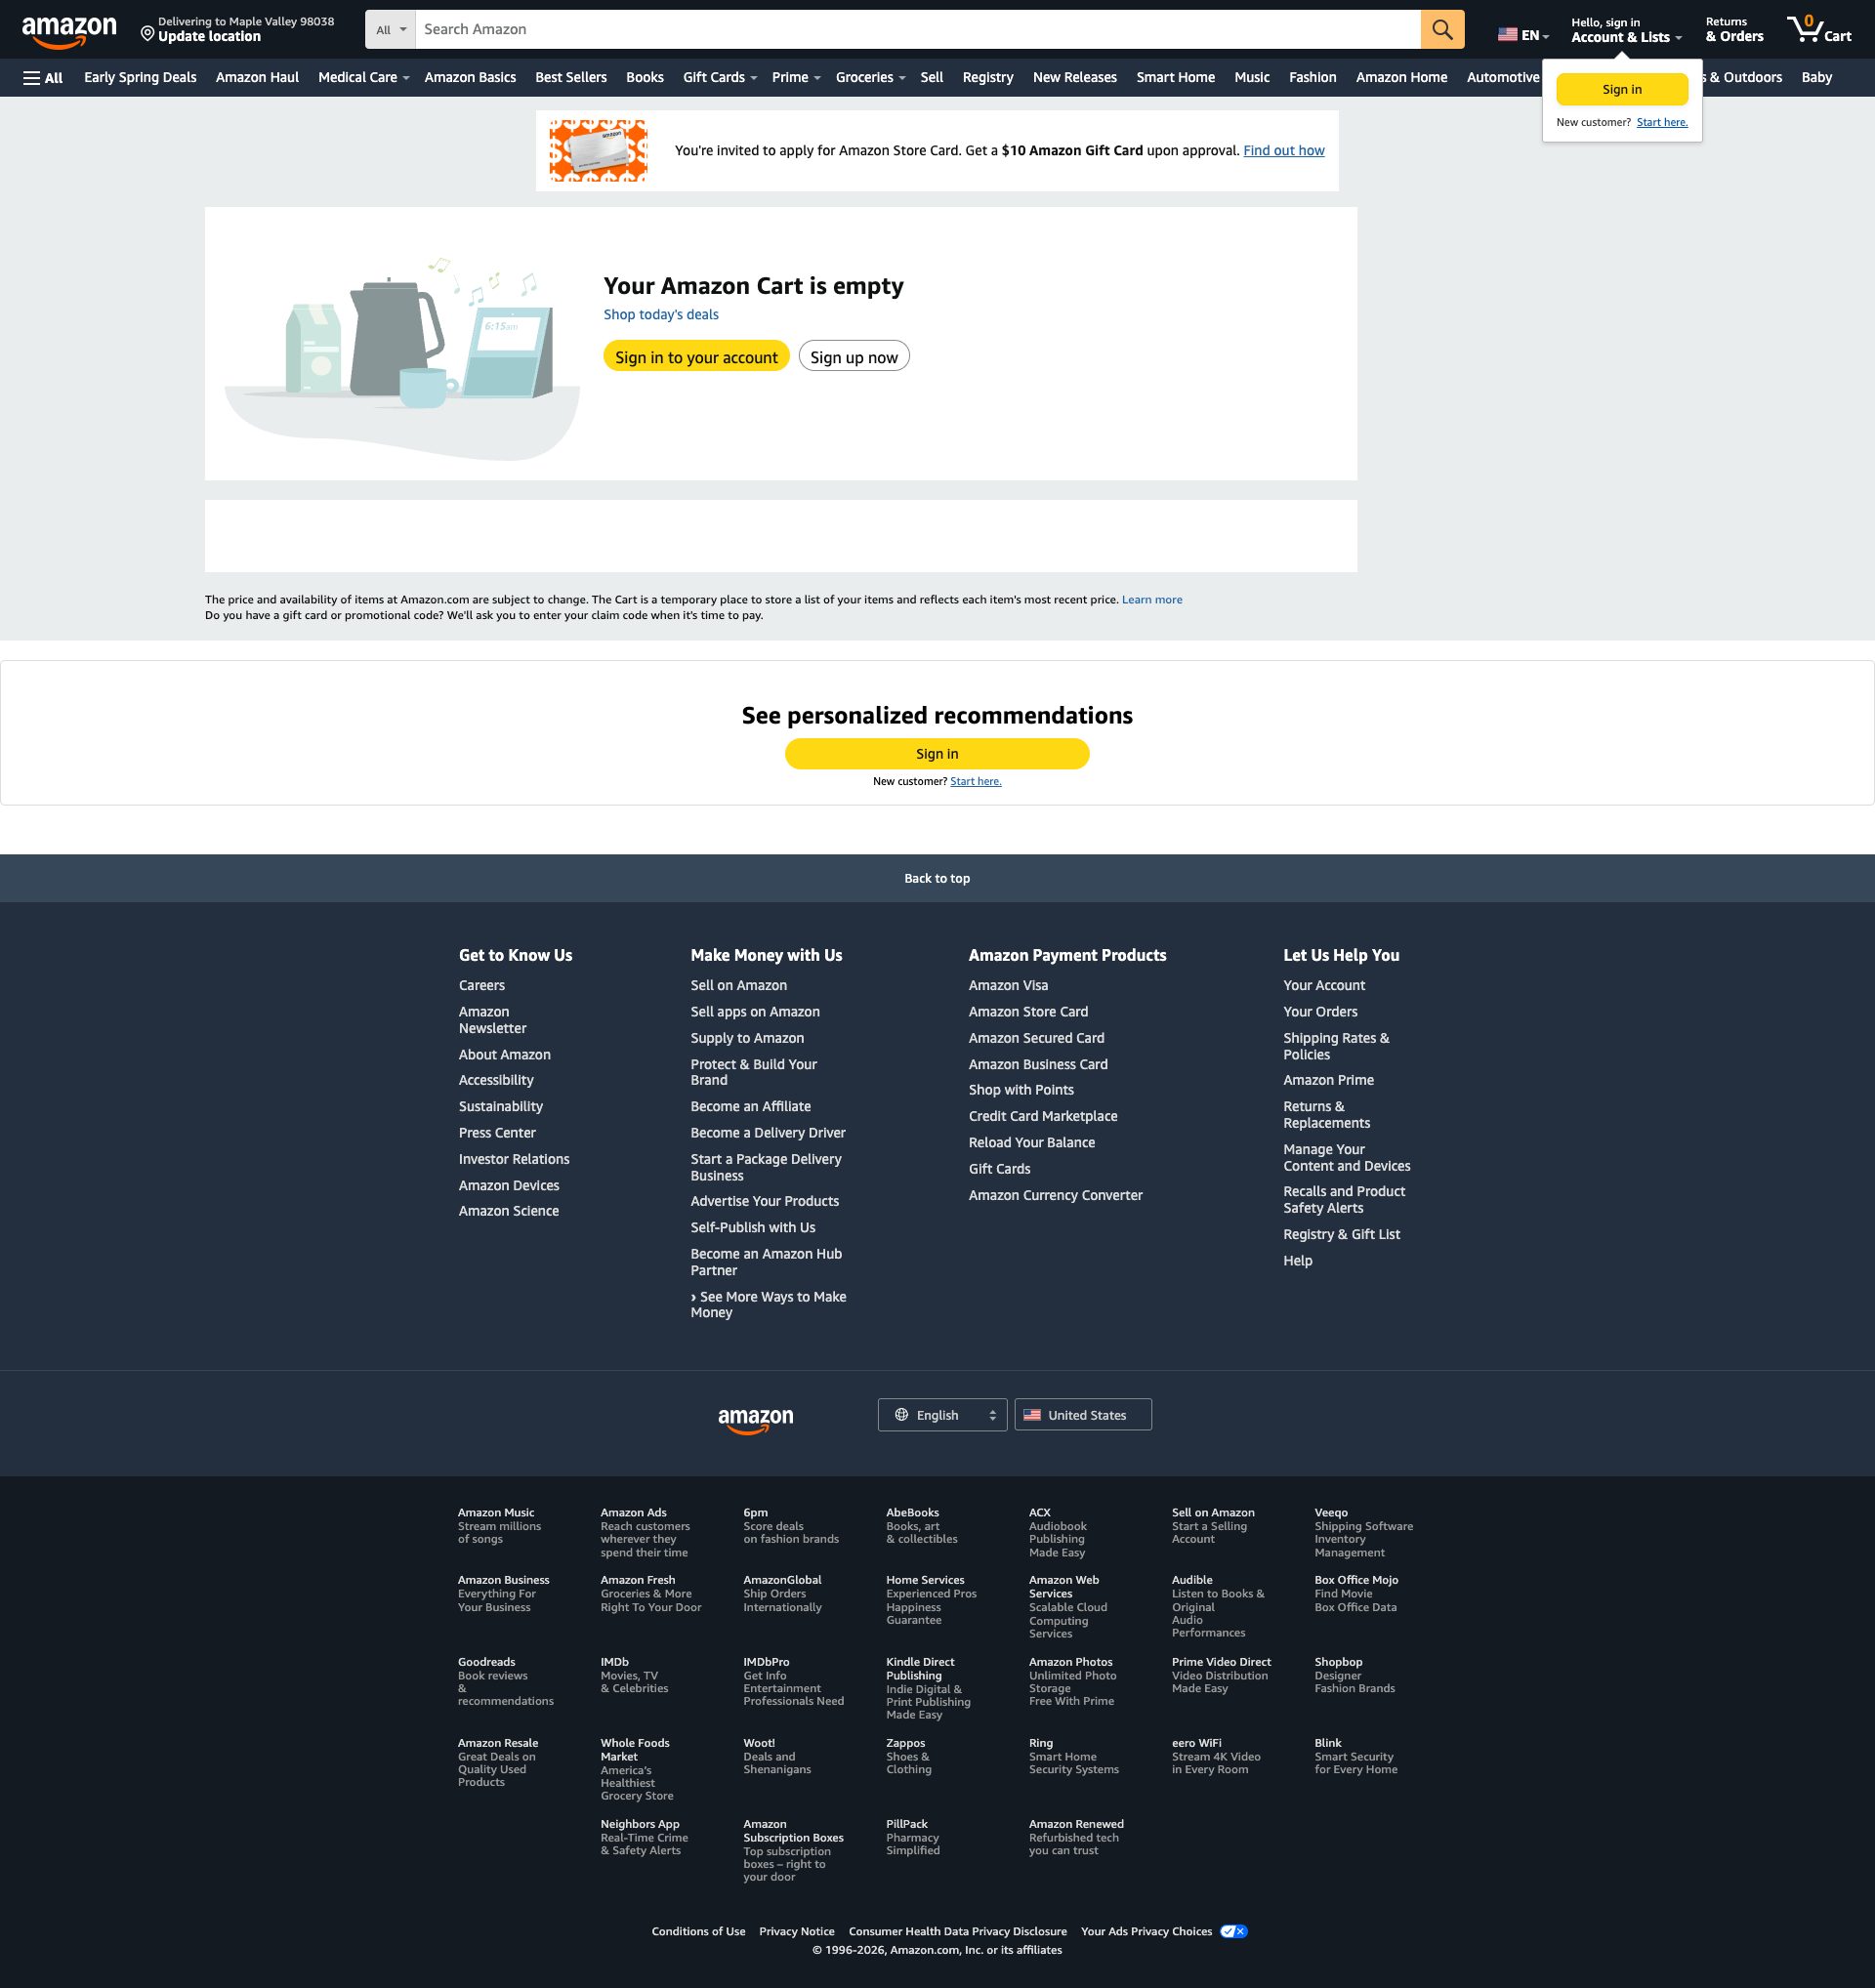
Task: Click the location pin to update location
Action: coord(149,32)
